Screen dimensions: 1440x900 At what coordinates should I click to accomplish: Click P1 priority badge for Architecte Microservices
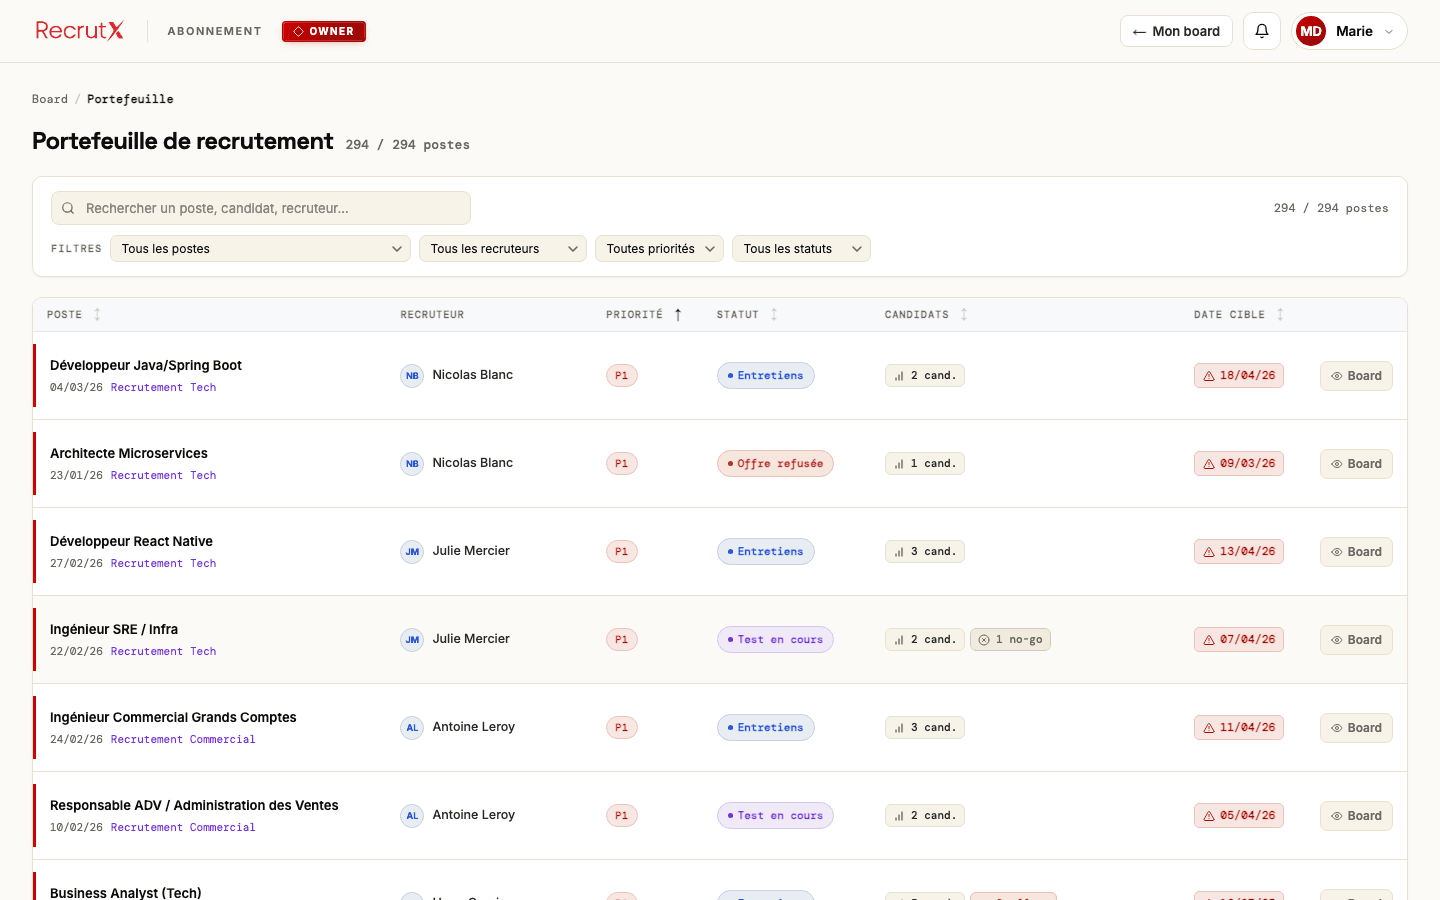coord(622,464)
